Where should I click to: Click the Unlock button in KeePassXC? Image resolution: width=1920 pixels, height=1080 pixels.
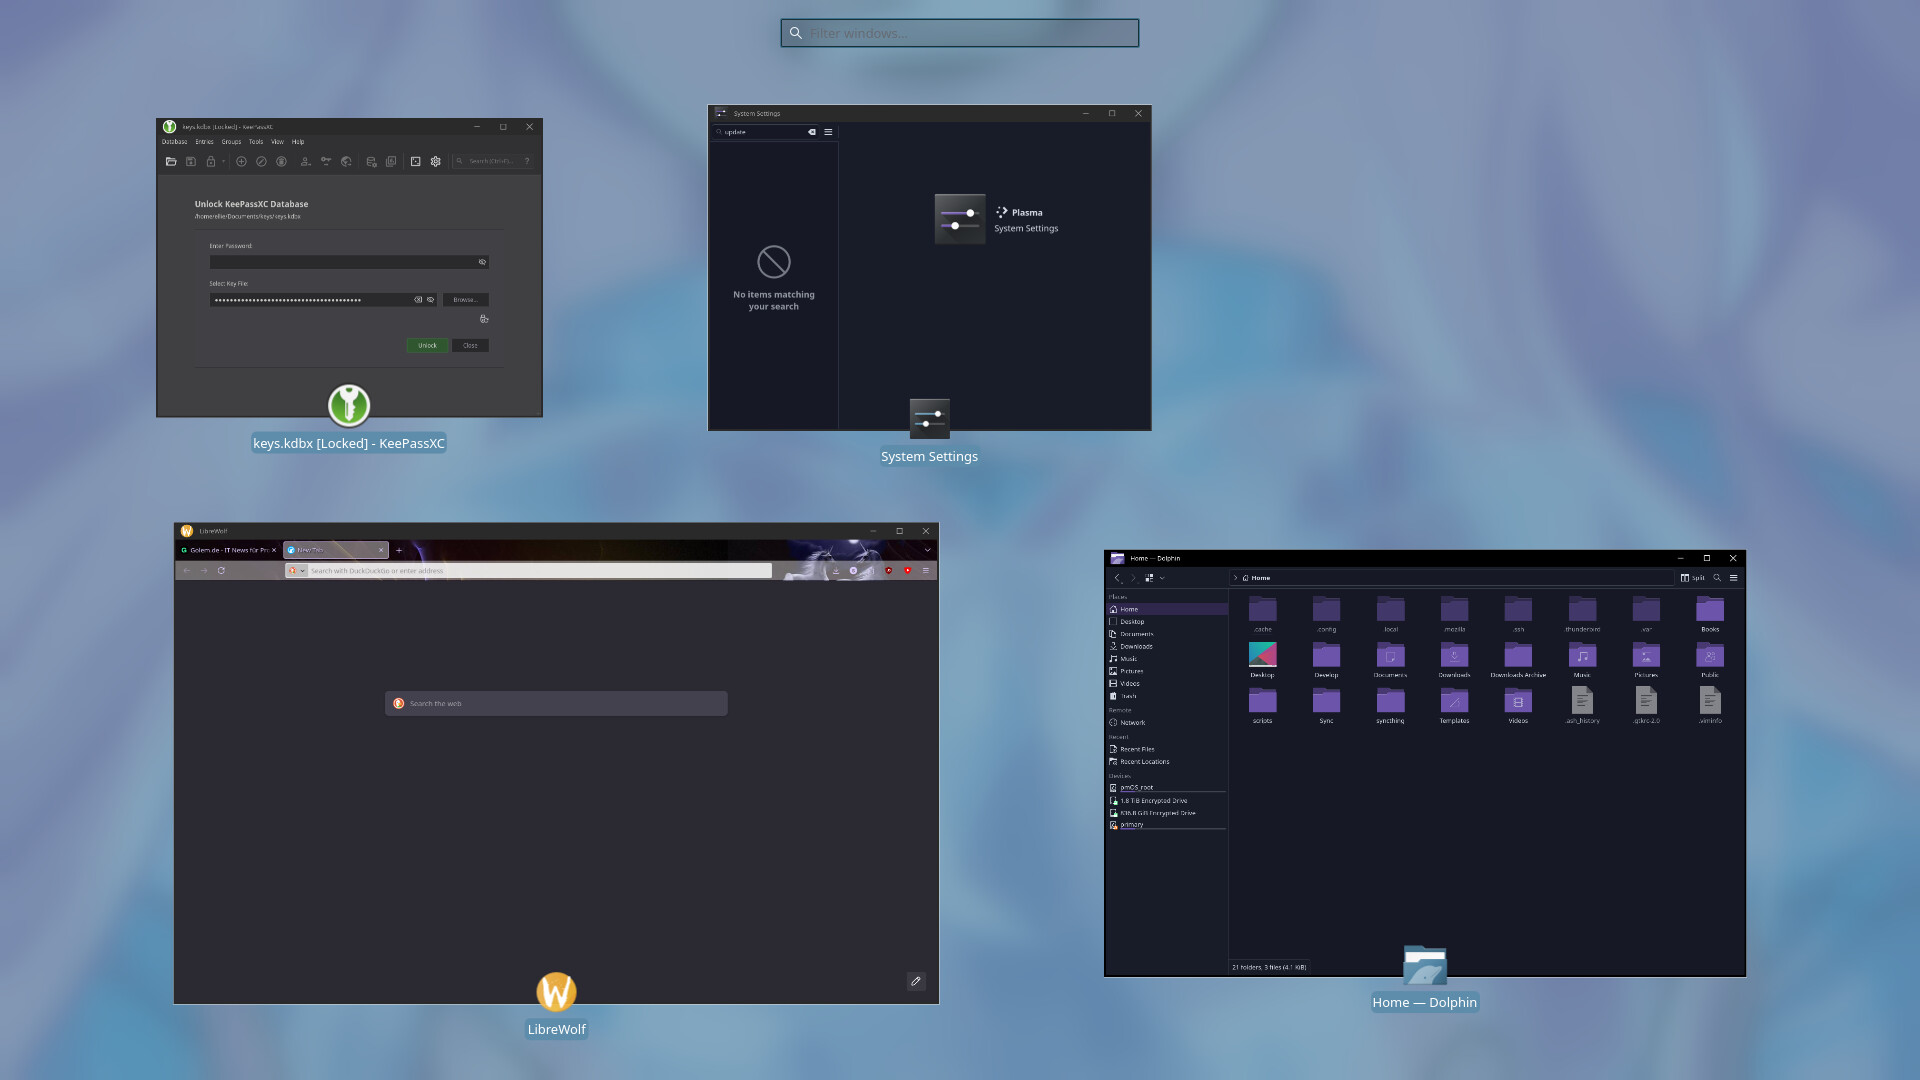pos(427,345)
